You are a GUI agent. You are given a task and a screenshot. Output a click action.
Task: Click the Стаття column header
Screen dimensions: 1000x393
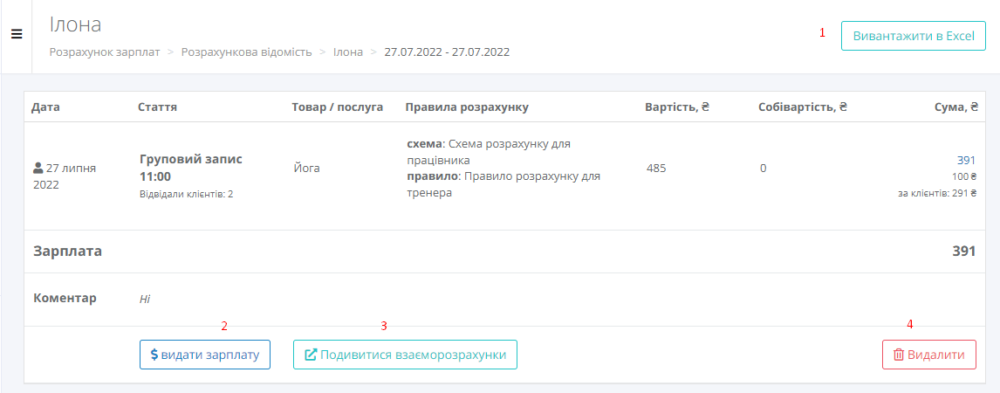point(158,107)
